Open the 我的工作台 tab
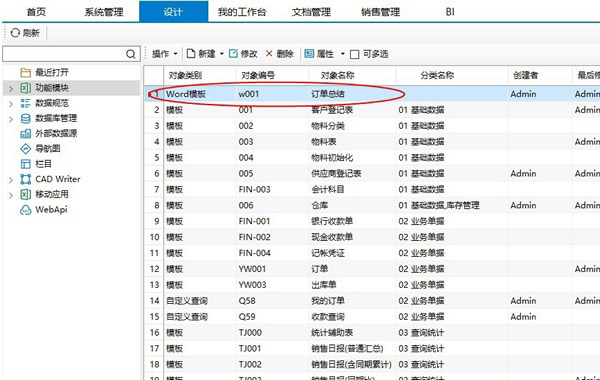The height and width of the screenshot is (380, 600). (x=242, y=12)
